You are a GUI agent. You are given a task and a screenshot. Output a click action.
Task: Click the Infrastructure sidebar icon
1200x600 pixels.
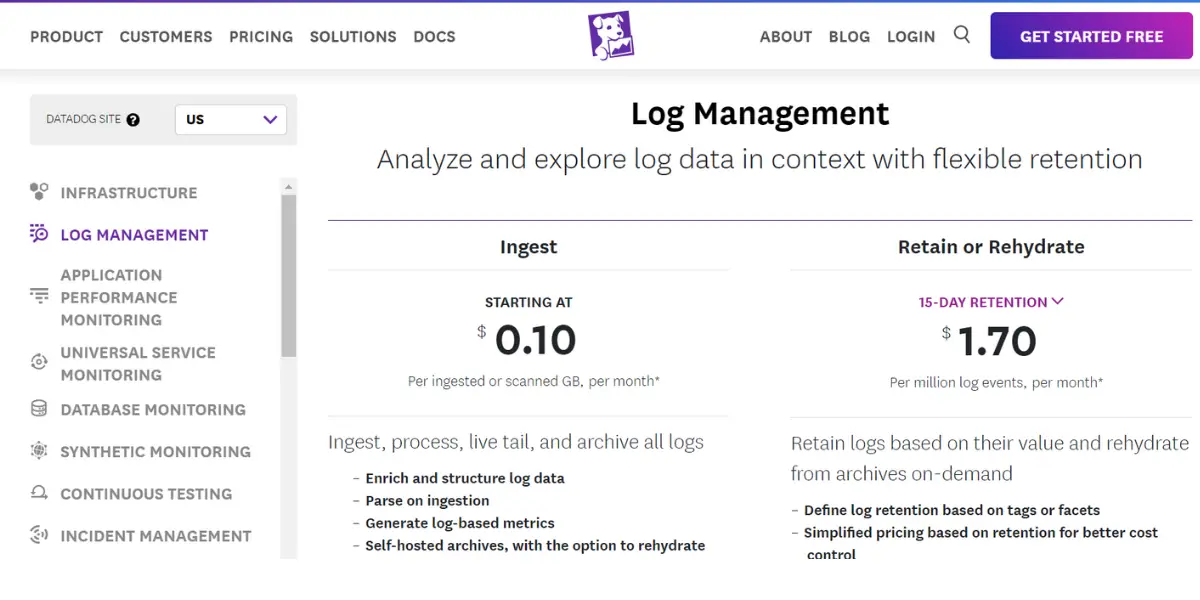[39, 192]
